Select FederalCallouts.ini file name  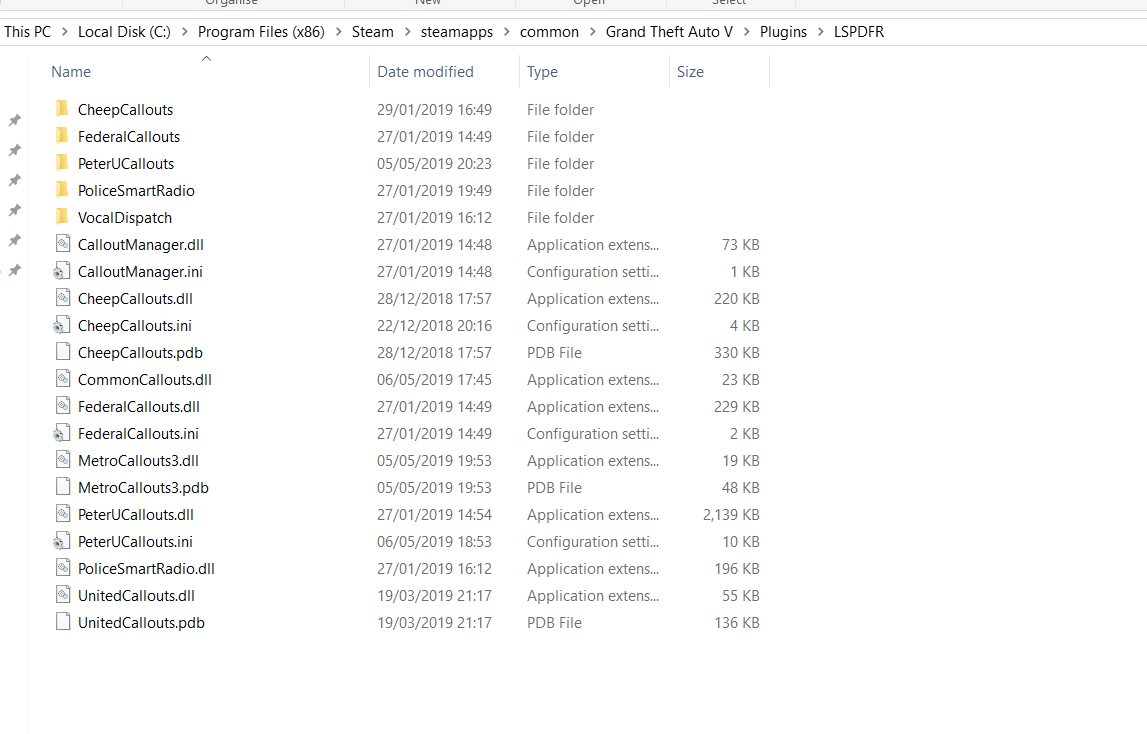click(x=138, y=433)
